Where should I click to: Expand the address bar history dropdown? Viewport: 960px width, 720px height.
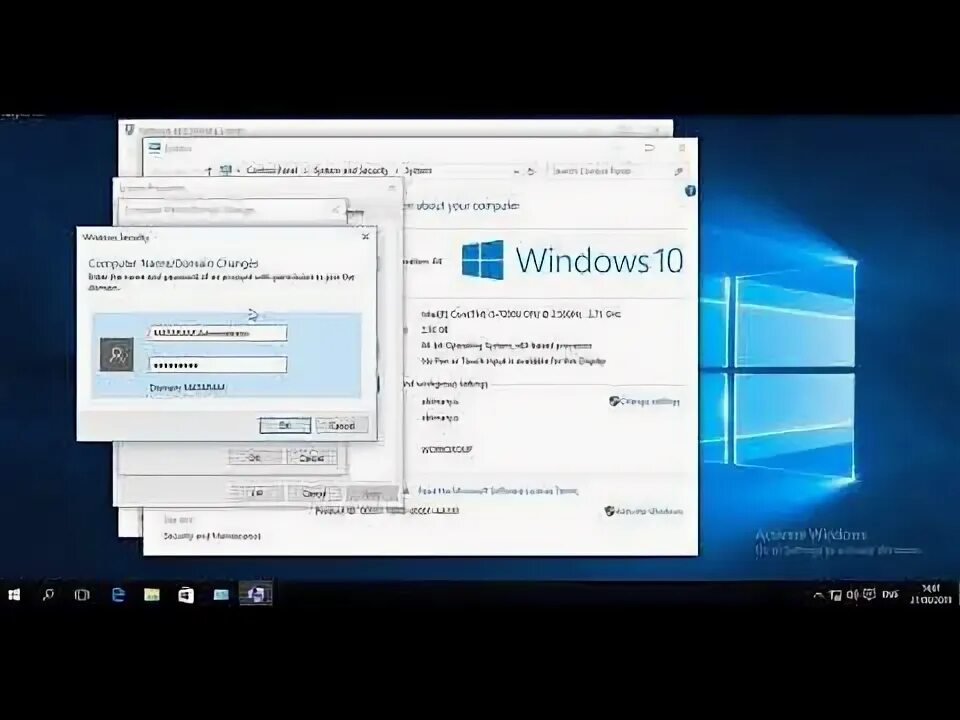click(516, 172)
